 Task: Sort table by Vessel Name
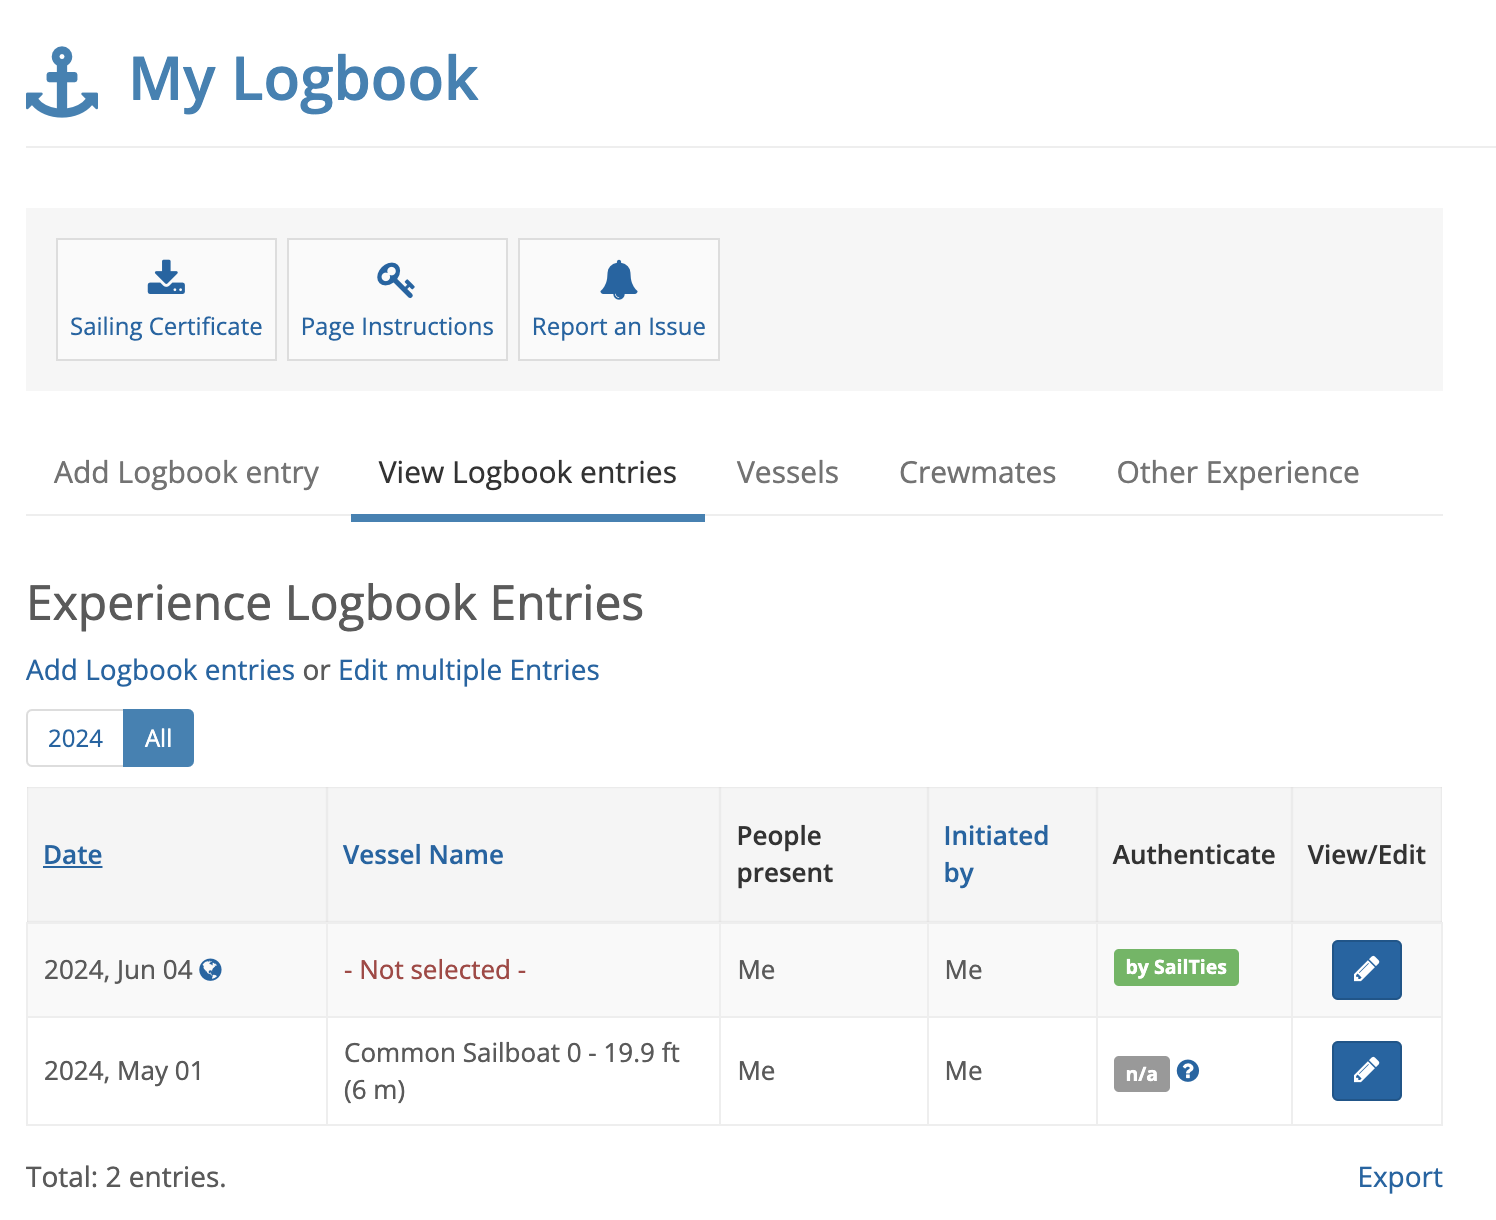[x=423, y=855]
